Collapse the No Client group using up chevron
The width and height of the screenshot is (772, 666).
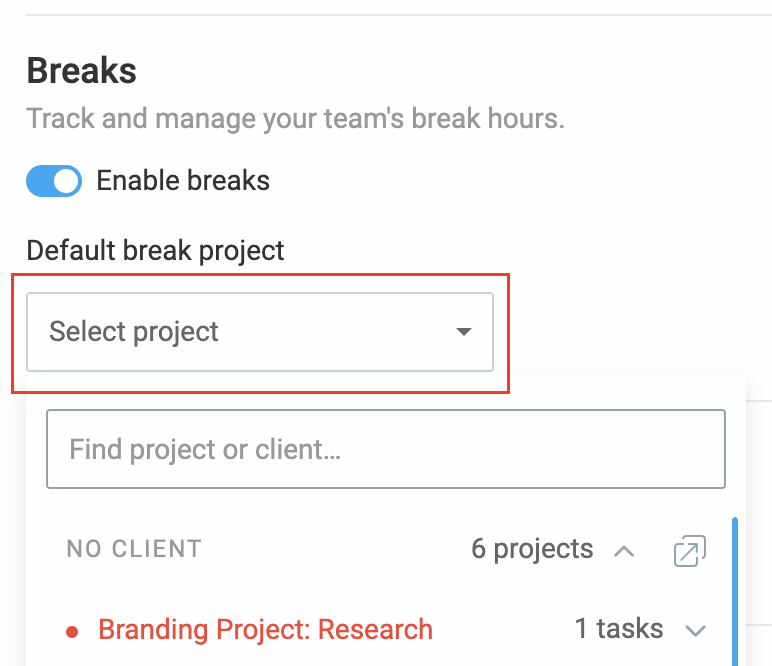tap(624, 550)
